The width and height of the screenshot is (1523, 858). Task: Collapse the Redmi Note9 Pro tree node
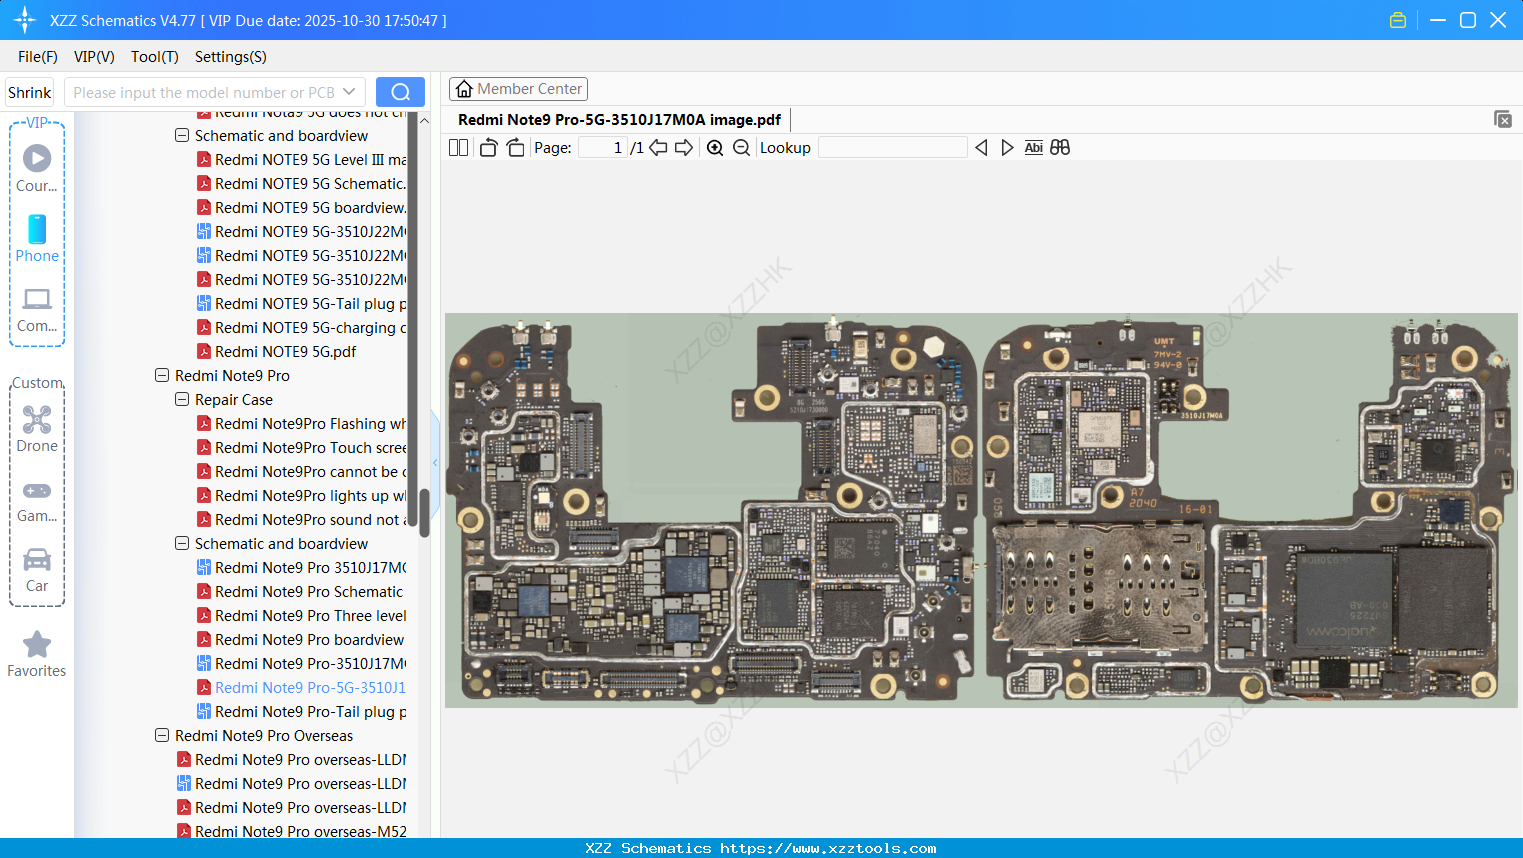pyautogui.click(x=162, y=376)
